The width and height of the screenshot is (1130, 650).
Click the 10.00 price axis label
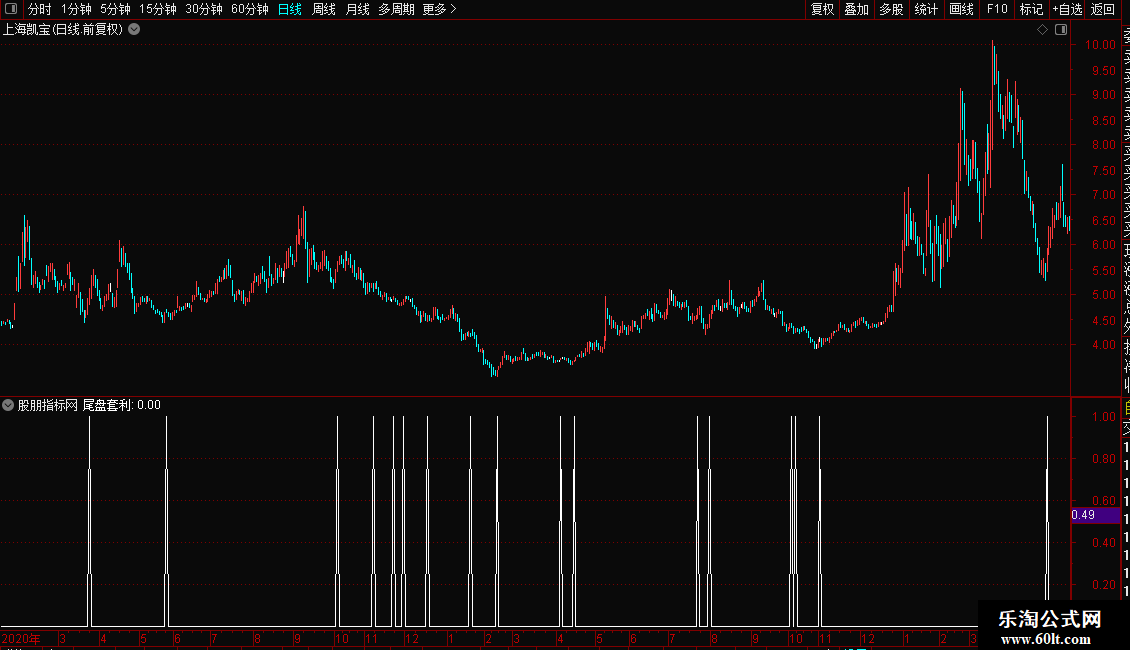1100,45
